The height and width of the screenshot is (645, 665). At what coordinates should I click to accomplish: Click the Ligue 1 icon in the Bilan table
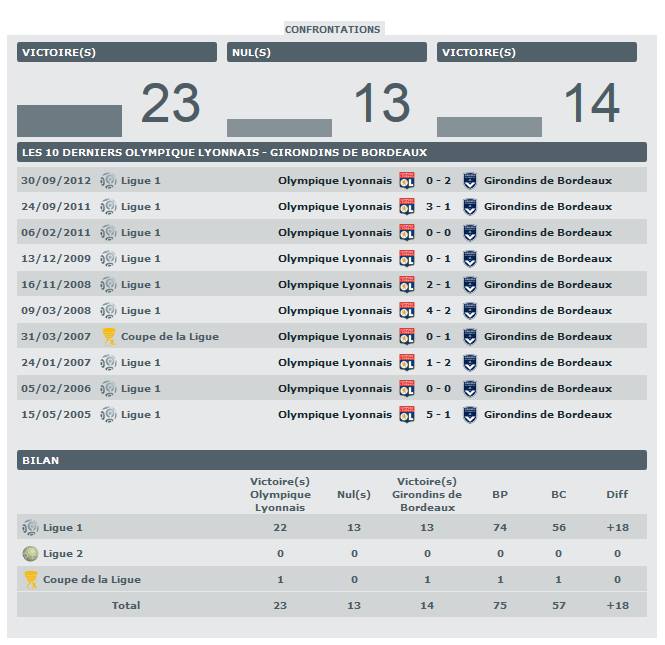(30, 527)
